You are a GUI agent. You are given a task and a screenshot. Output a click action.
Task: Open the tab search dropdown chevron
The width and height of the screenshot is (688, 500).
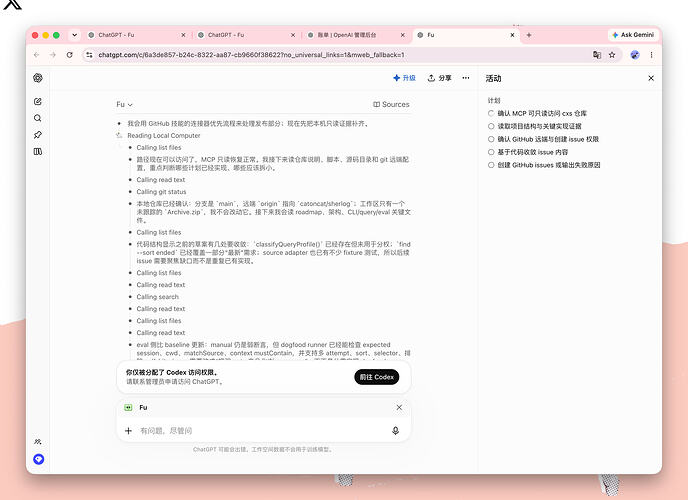coord(75,35)
